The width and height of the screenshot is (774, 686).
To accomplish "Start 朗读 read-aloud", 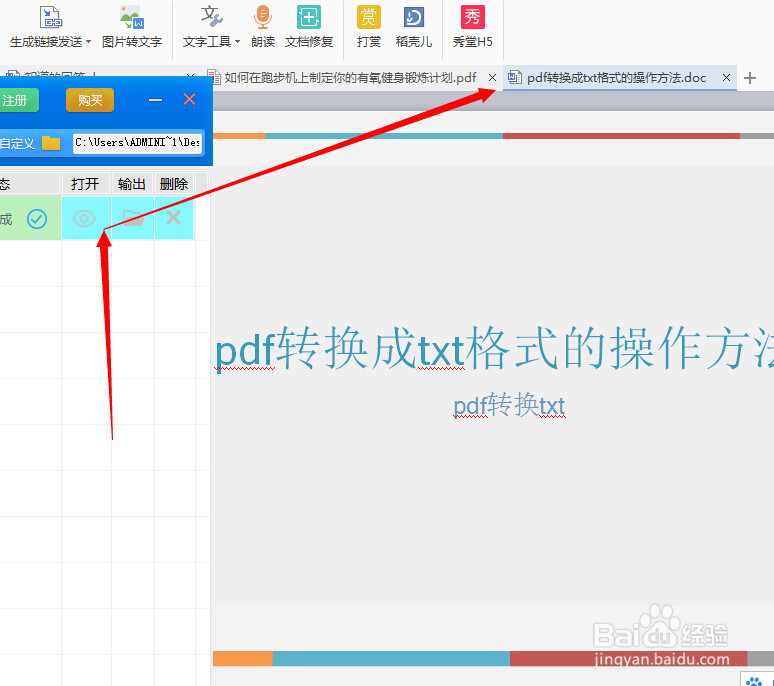I will [x=263, y=27].
